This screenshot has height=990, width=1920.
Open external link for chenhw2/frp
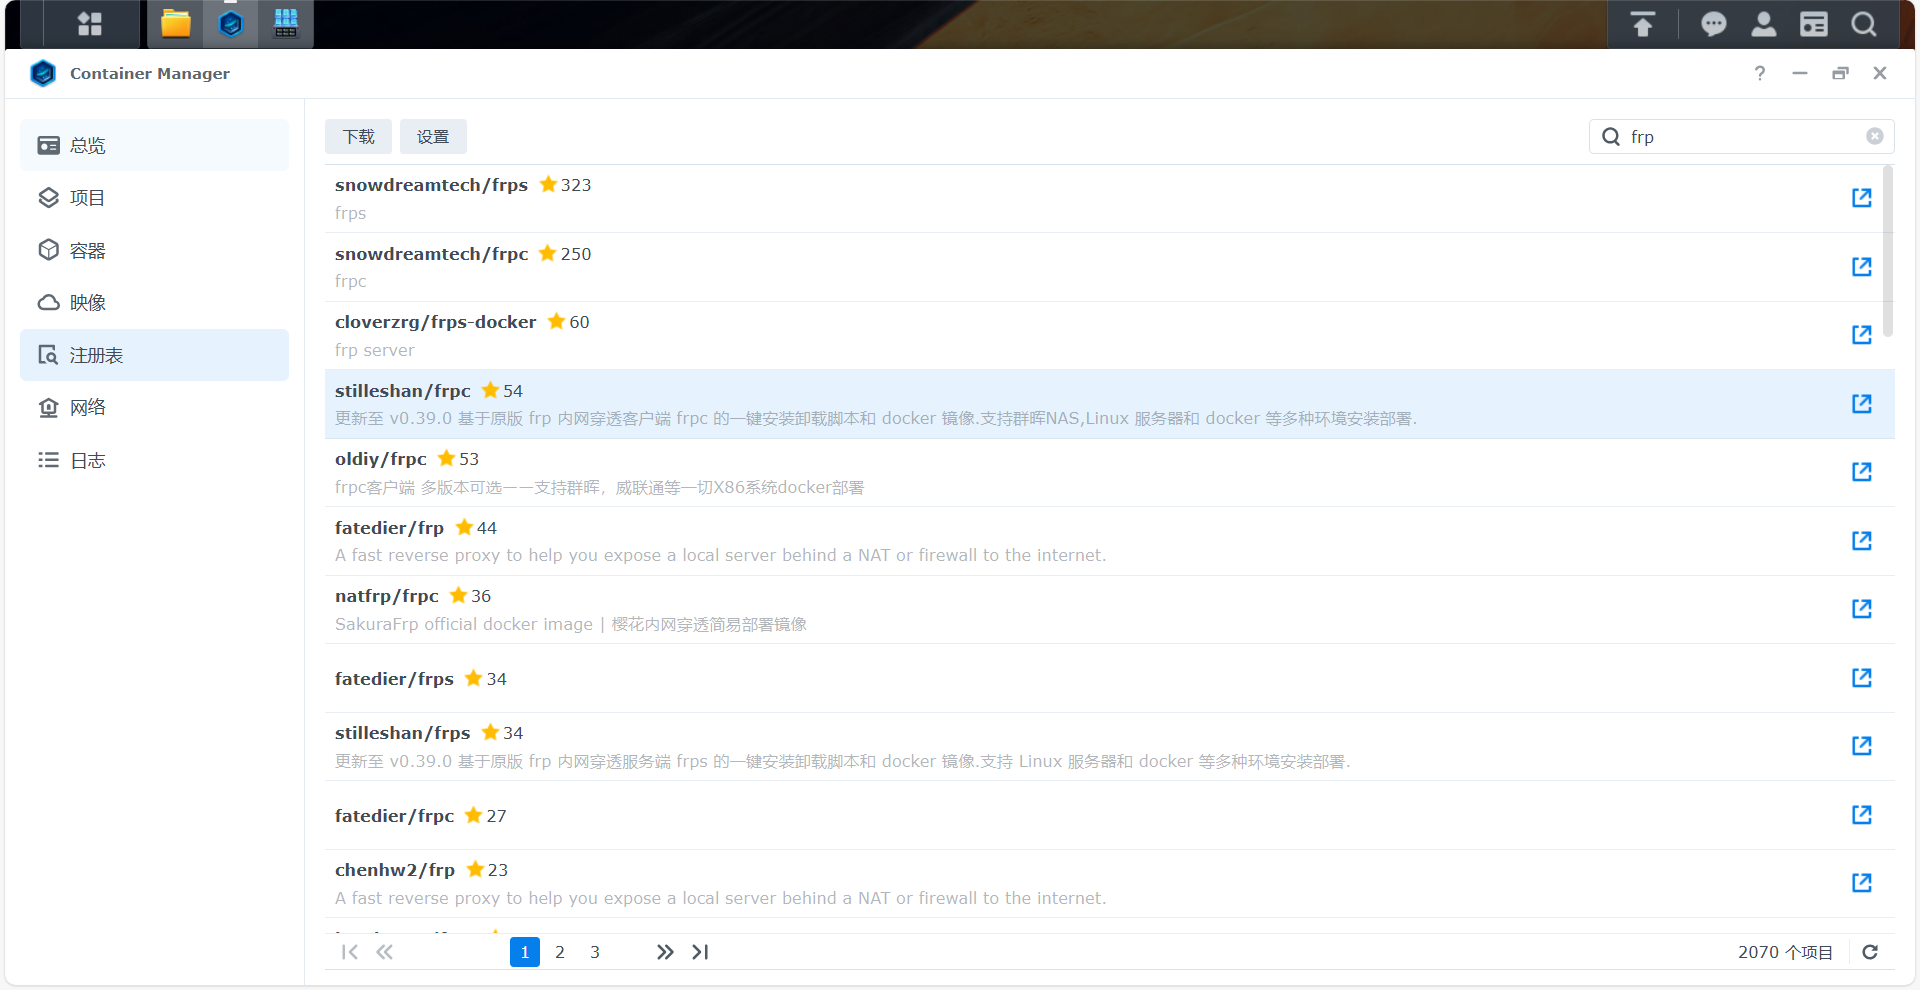click(1861, 883)
